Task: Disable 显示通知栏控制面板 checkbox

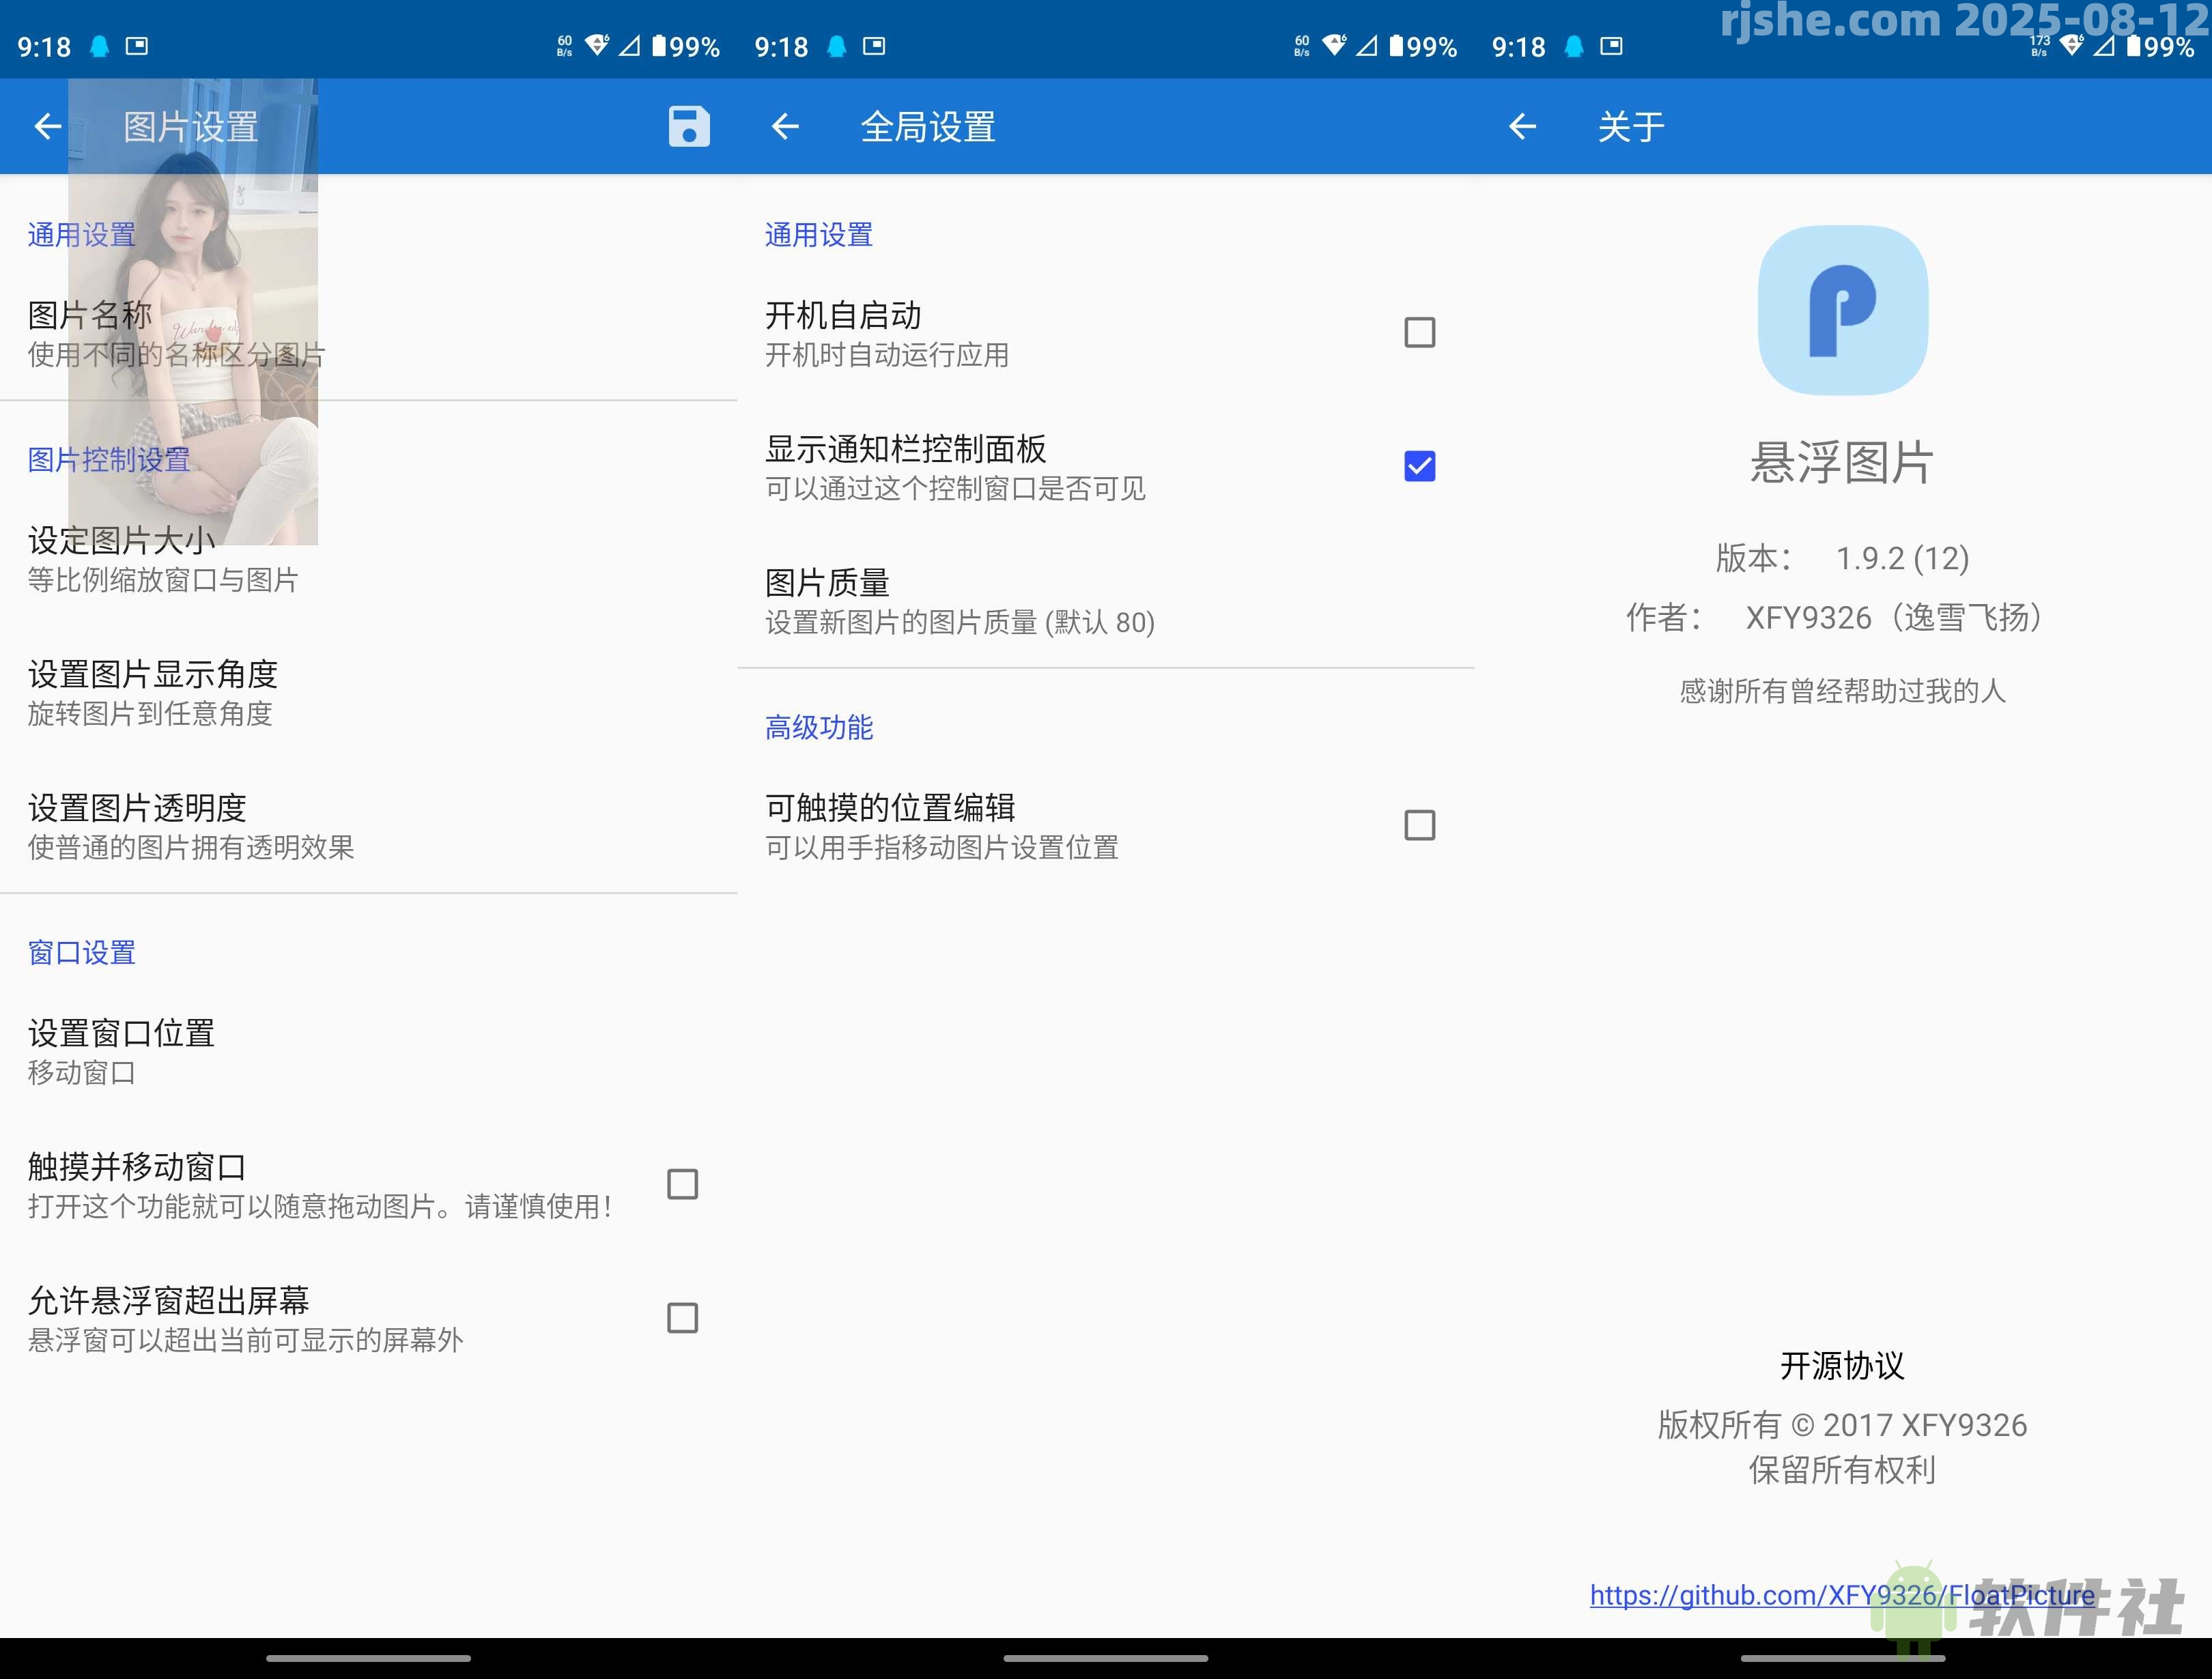Action: (1419, 465)
